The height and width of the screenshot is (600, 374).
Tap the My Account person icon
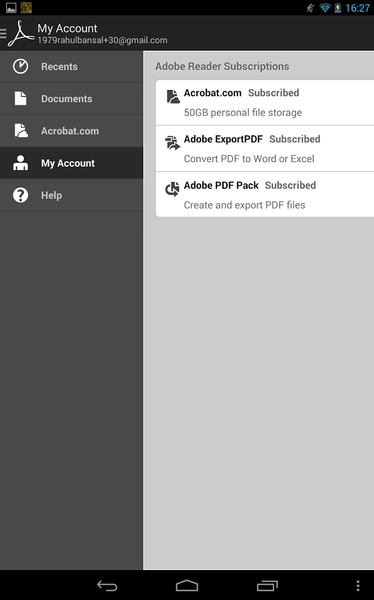[20, 163]
